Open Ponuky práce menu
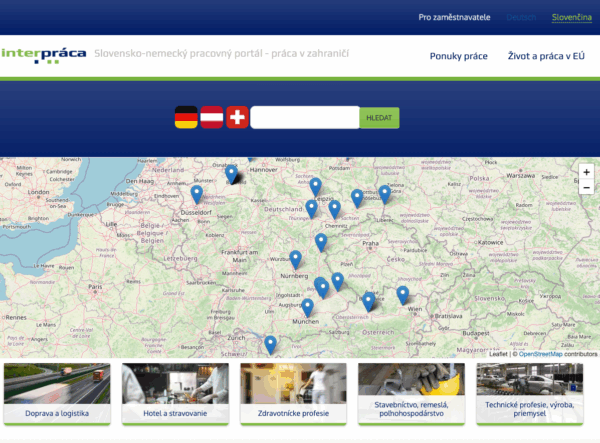 458,56
